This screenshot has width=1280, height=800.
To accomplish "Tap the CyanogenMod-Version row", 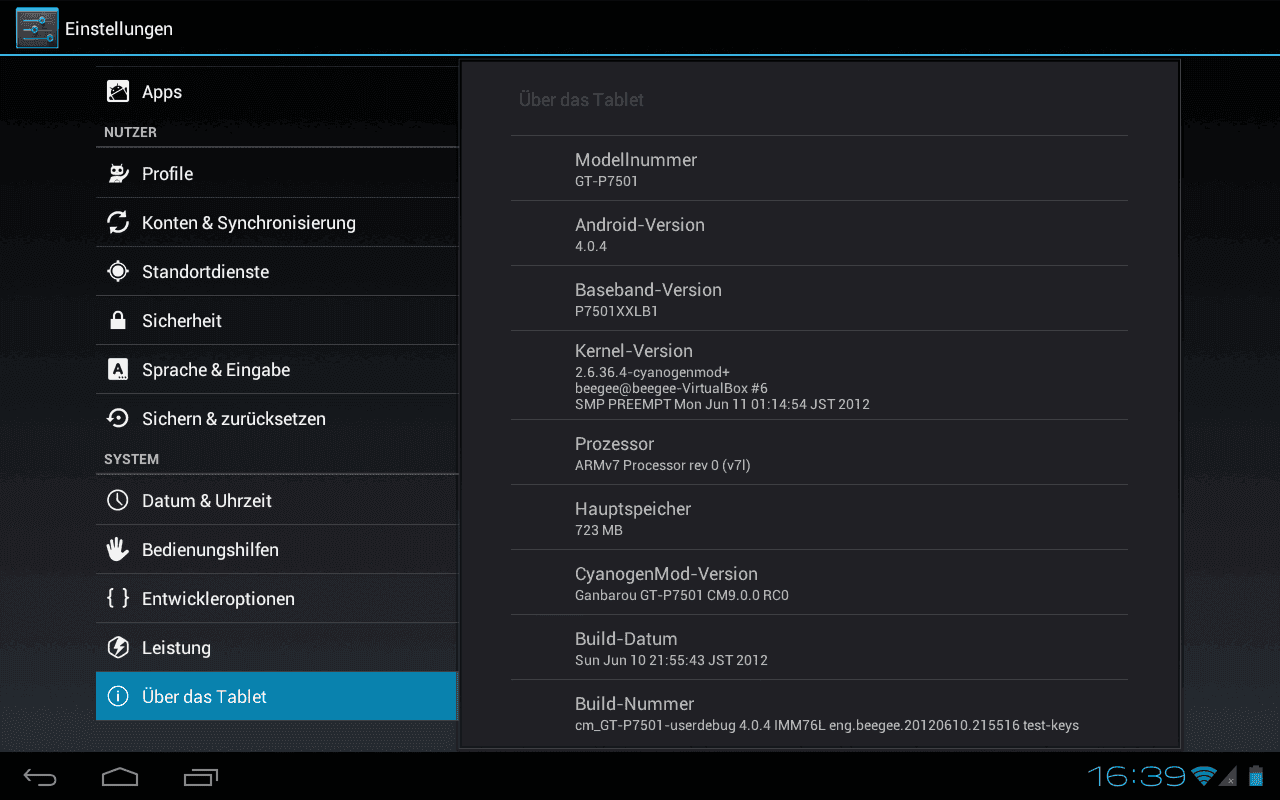I will (819, 583).
